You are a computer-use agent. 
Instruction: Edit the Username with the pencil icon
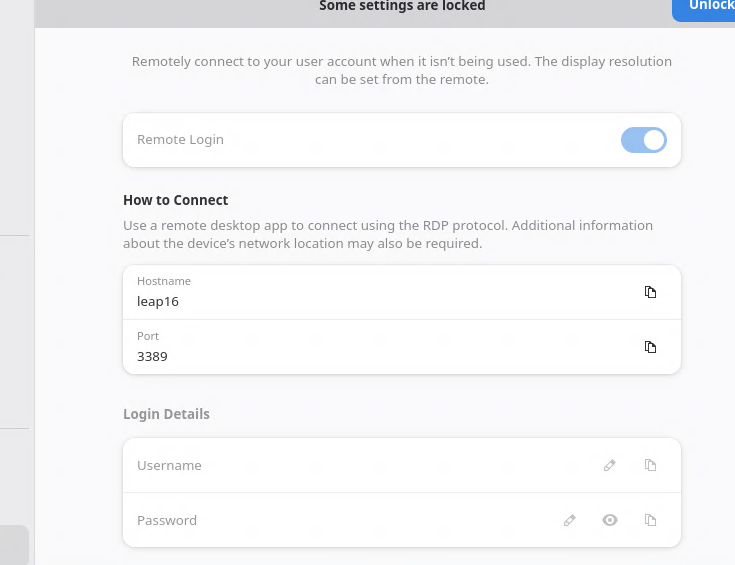coord(610,465)
